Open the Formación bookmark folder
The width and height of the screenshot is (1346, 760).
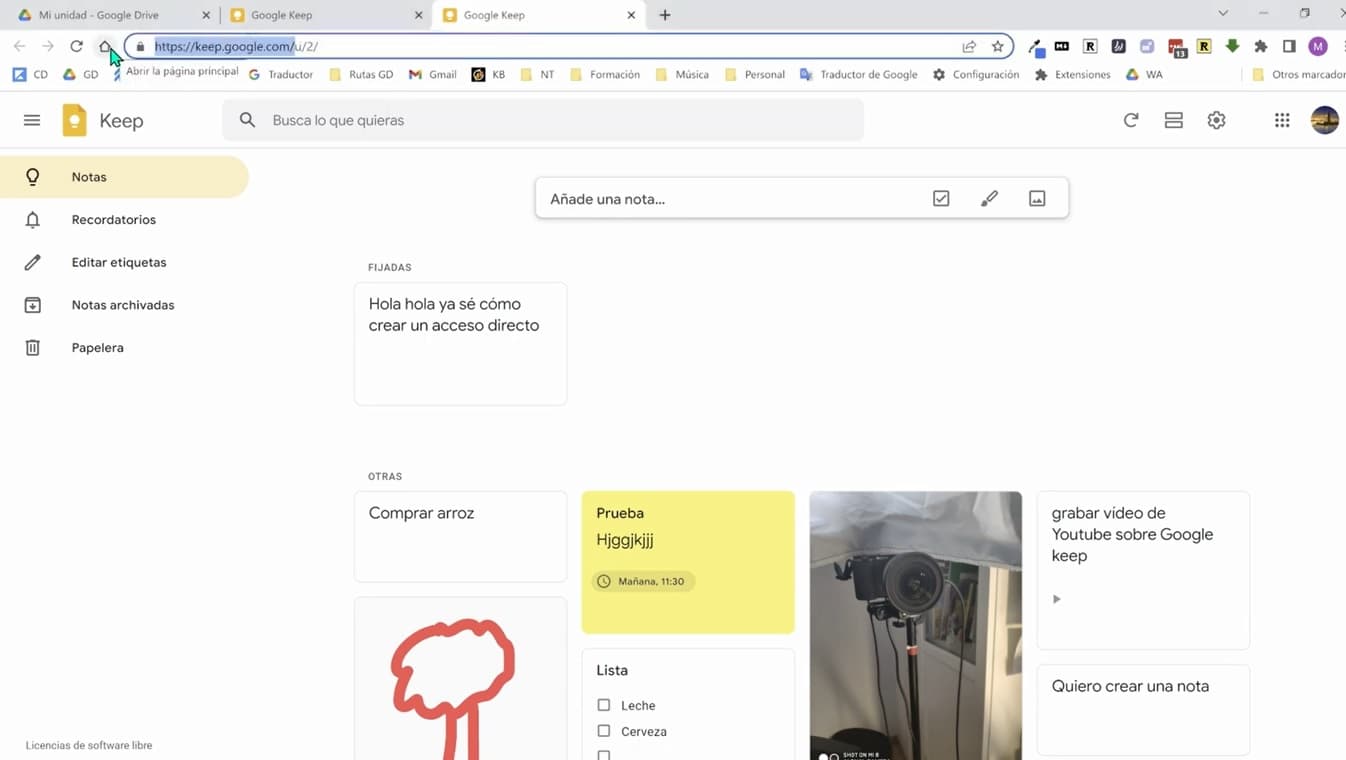tap(604, 74)
